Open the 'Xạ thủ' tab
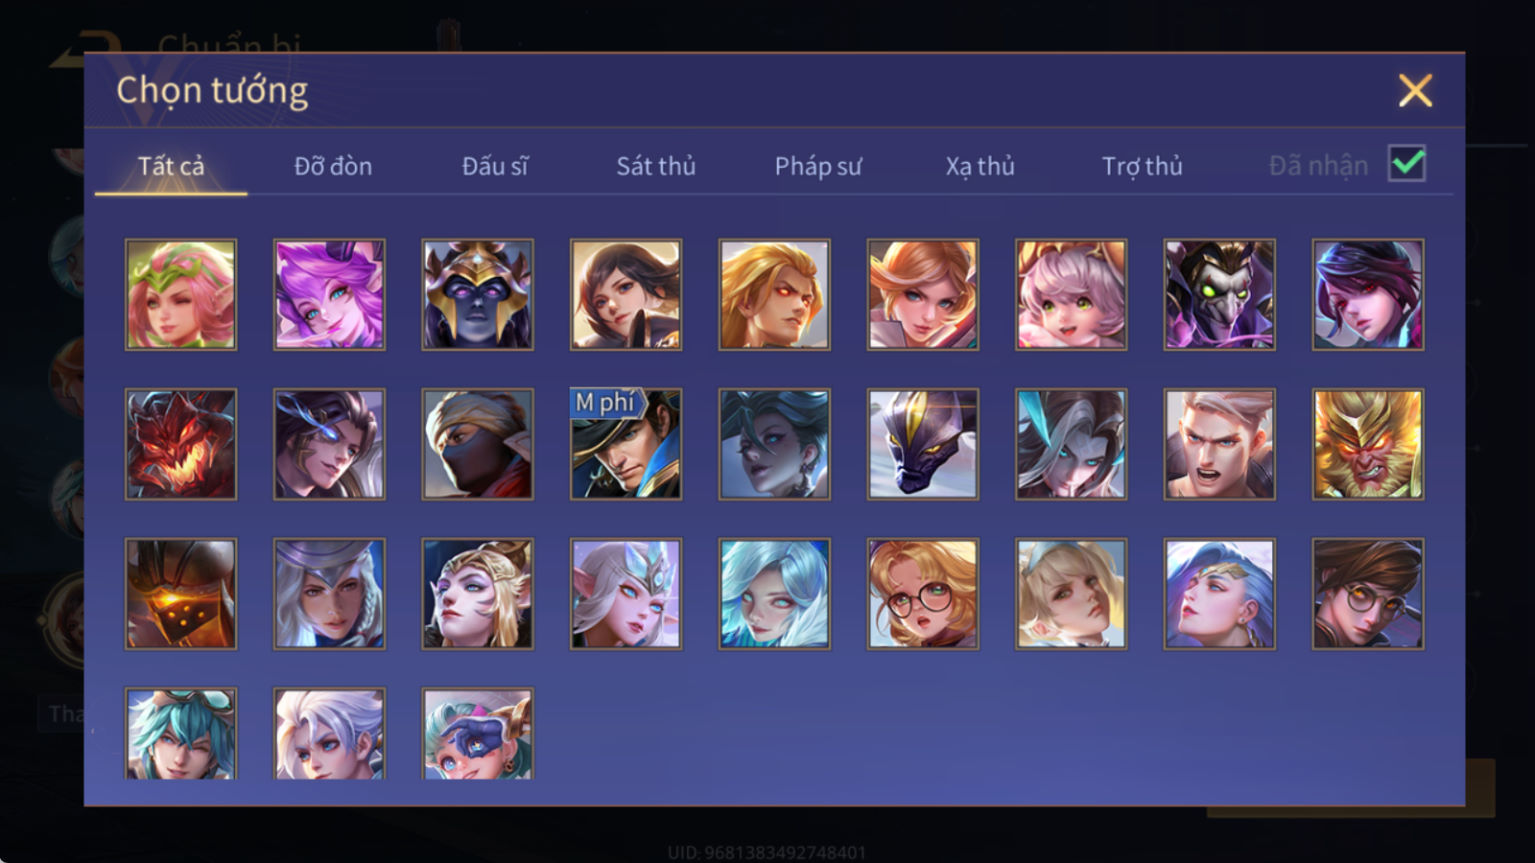 980,166
